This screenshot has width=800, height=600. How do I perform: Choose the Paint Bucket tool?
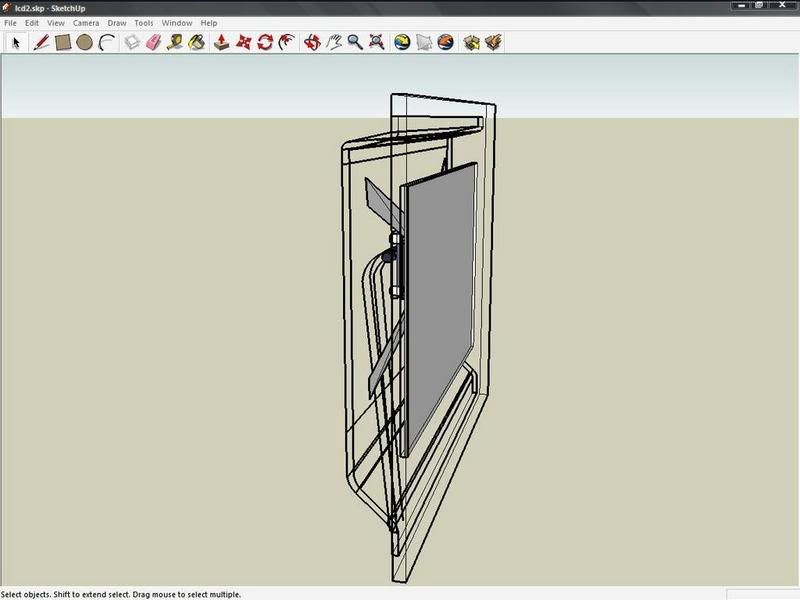(197, 42)
